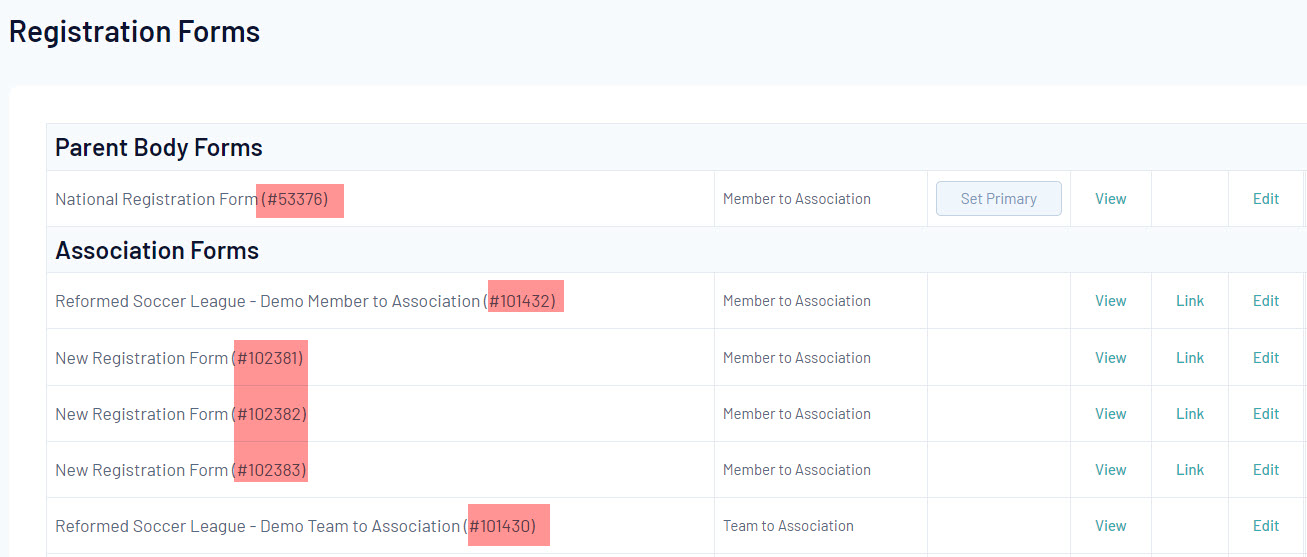
Task: Get the Link for form #102382
Action: (1189, 414)
